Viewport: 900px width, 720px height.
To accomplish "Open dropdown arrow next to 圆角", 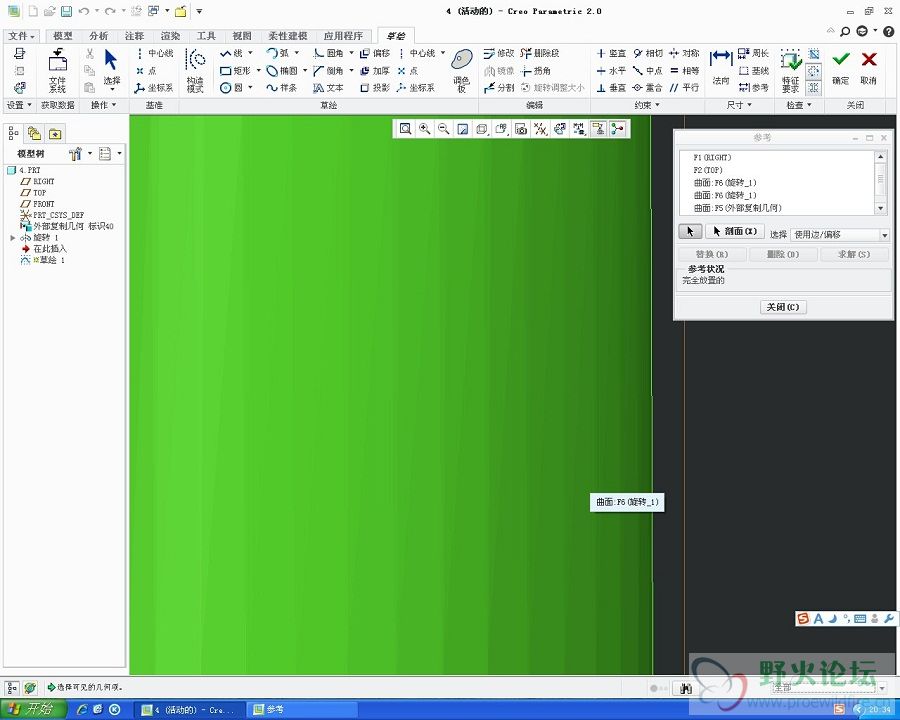I will [x=351, y=53].
